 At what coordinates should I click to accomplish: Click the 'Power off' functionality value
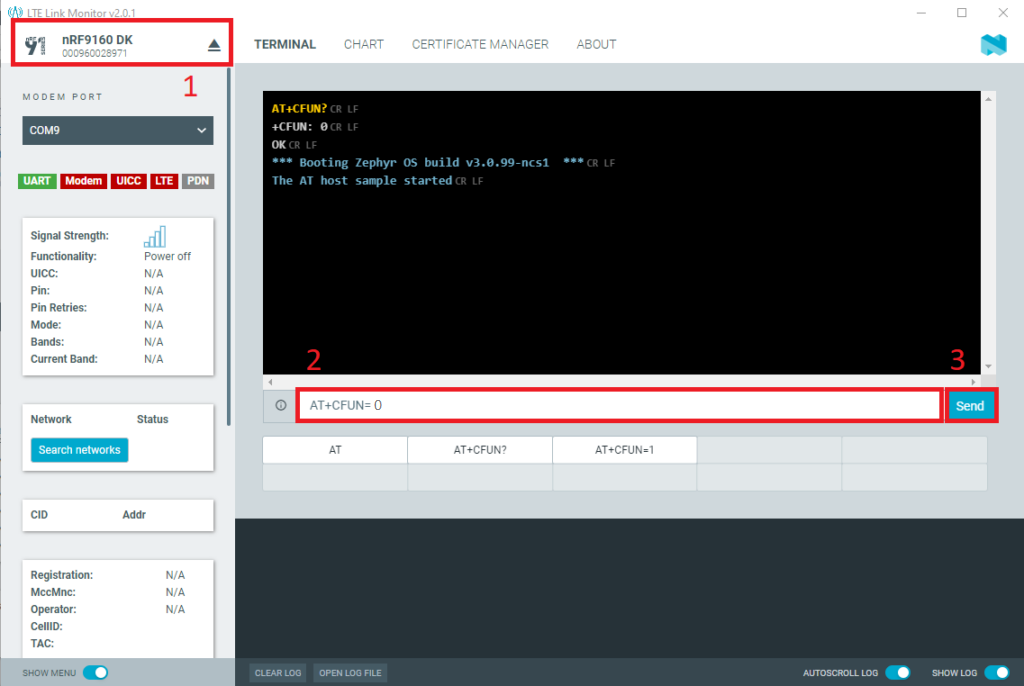click(167, 256)
